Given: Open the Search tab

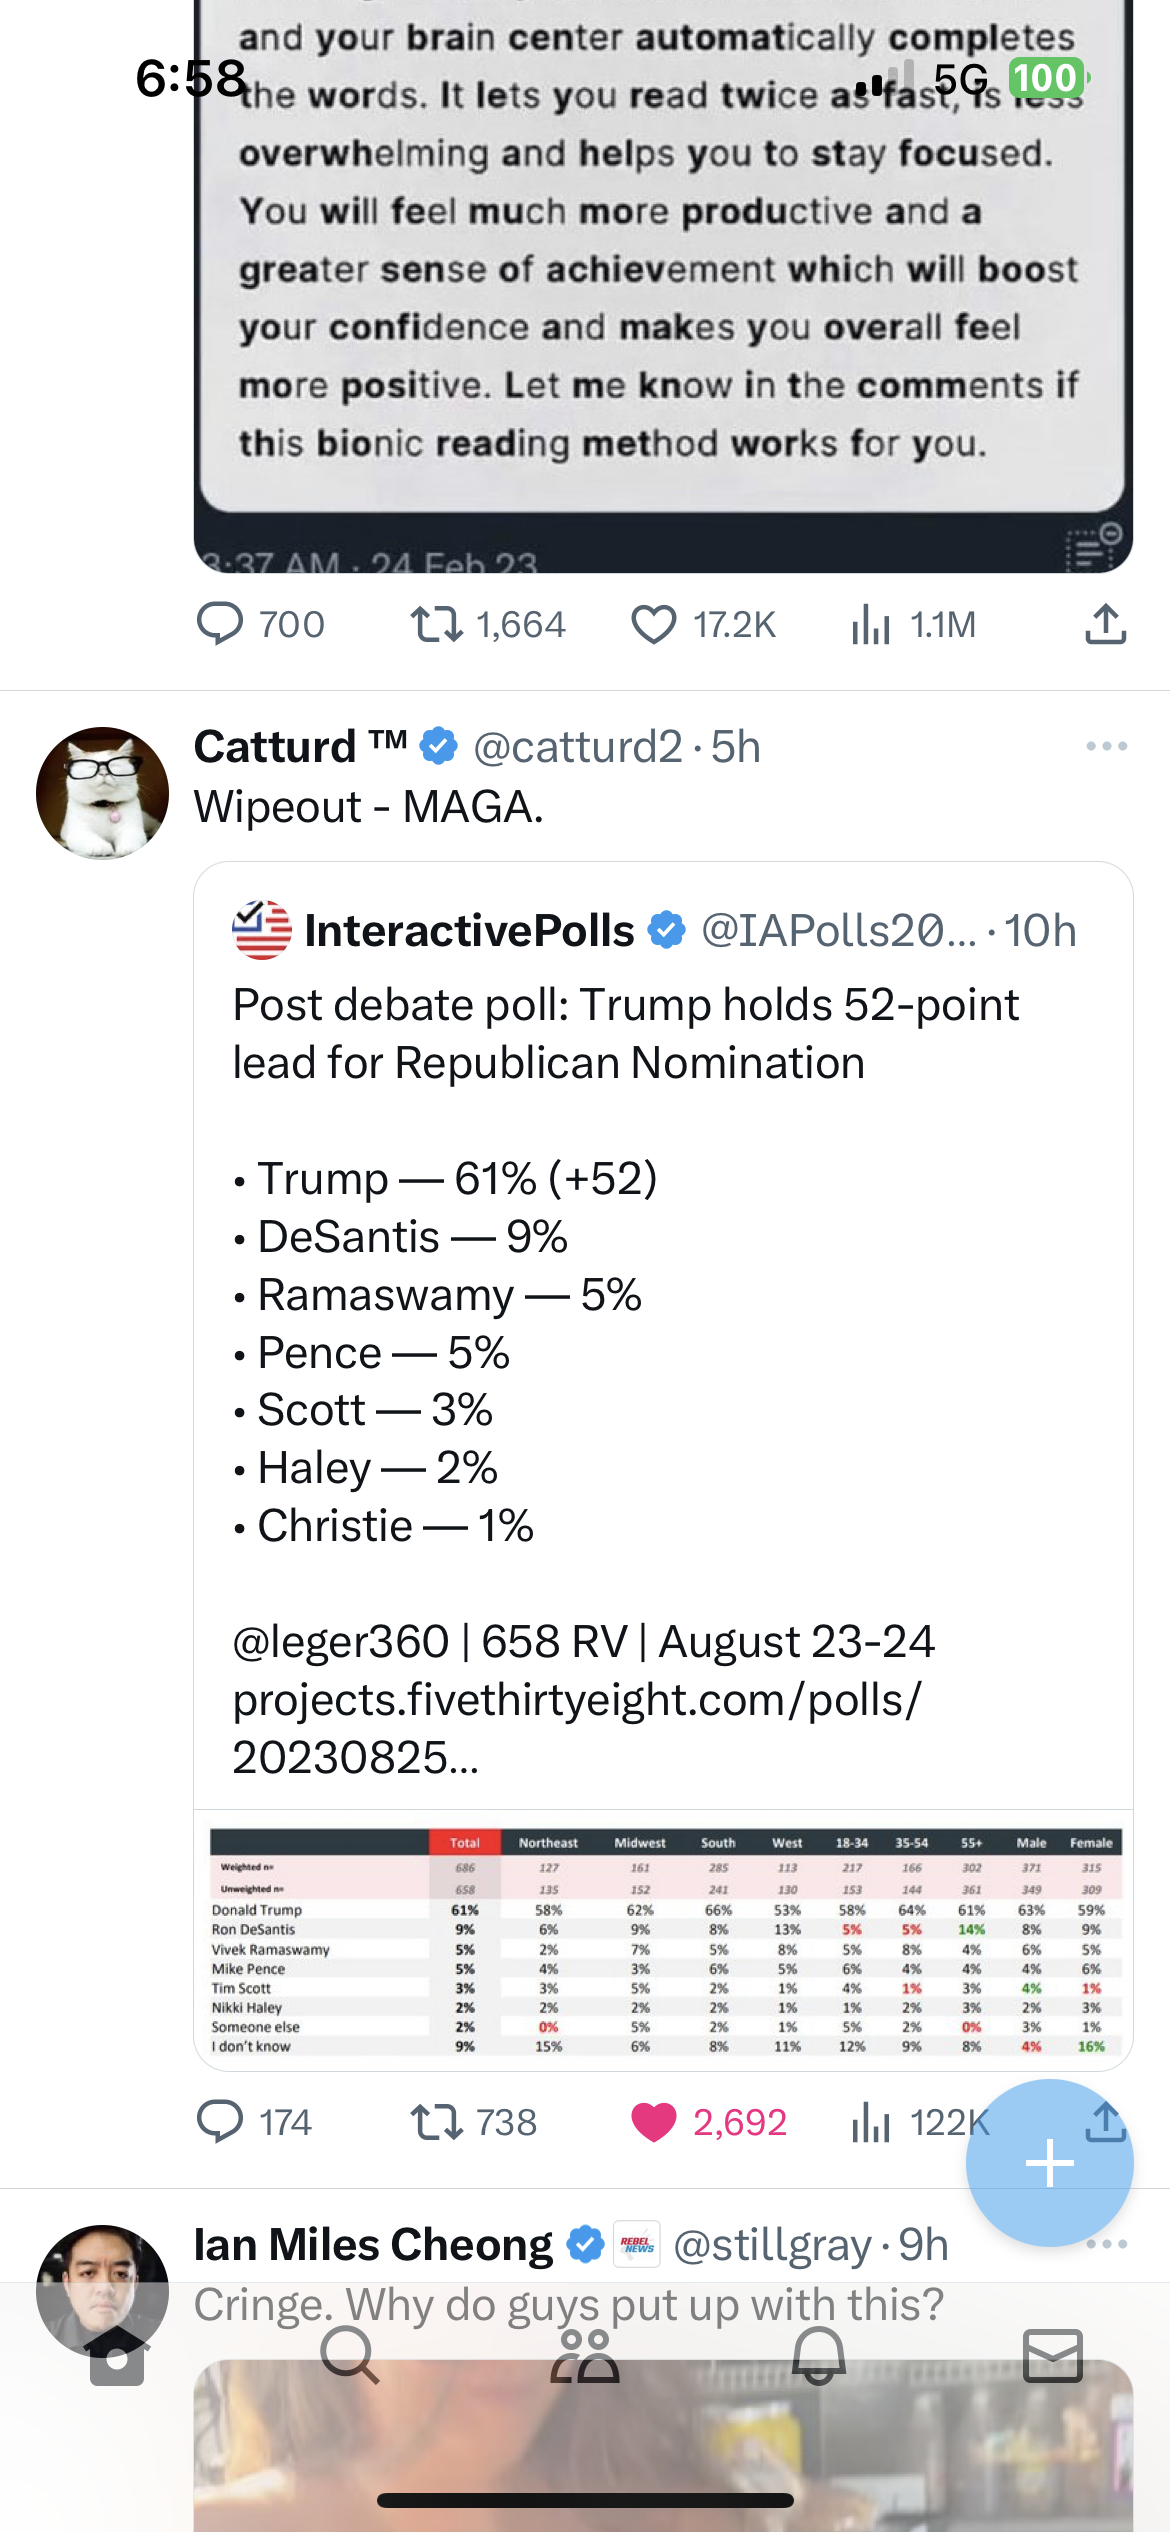Looking at the screenshot, I should coord(350,2356).
